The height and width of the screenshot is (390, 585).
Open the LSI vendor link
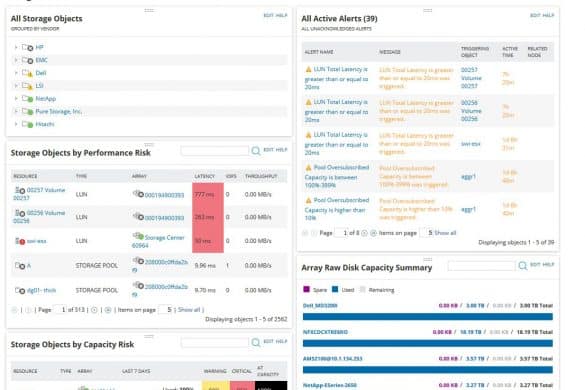tap(40, 85)
